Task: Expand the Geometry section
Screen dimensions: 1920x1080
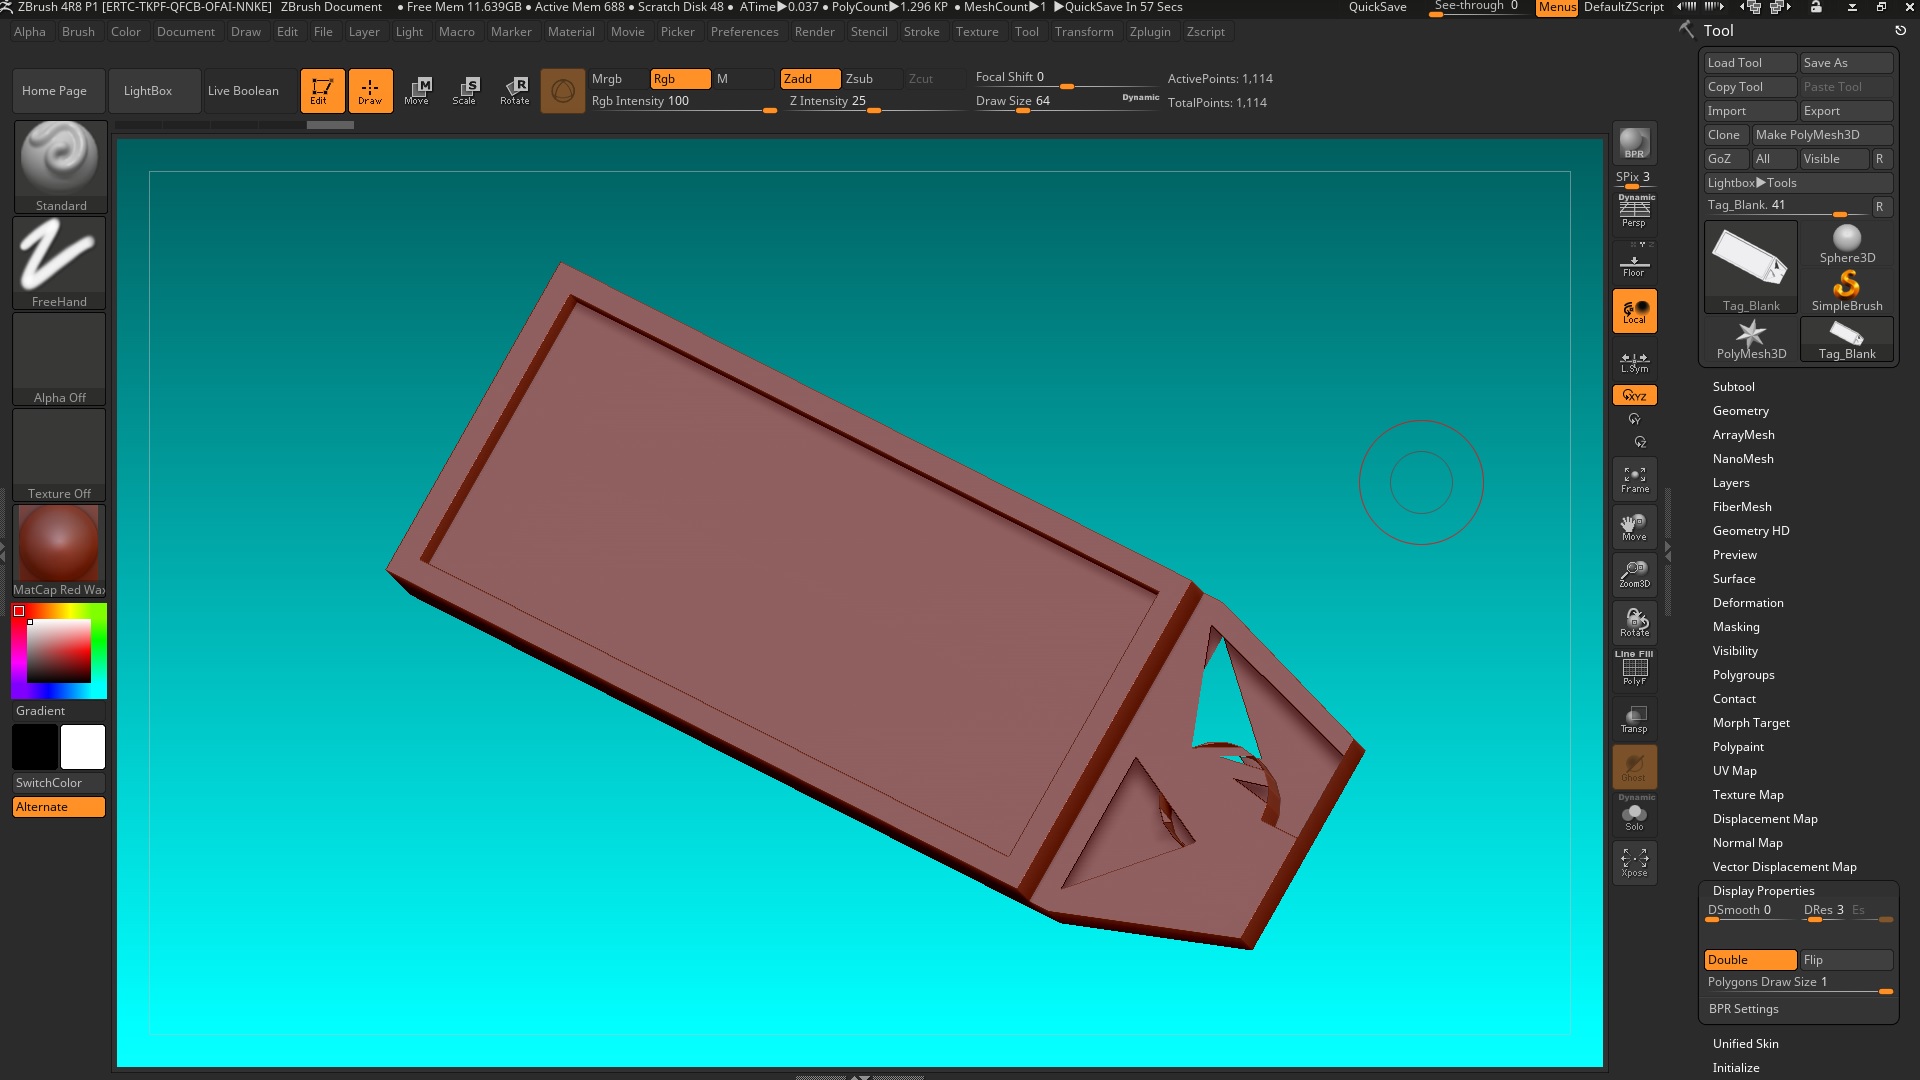Action: [x=1741, y=411]
